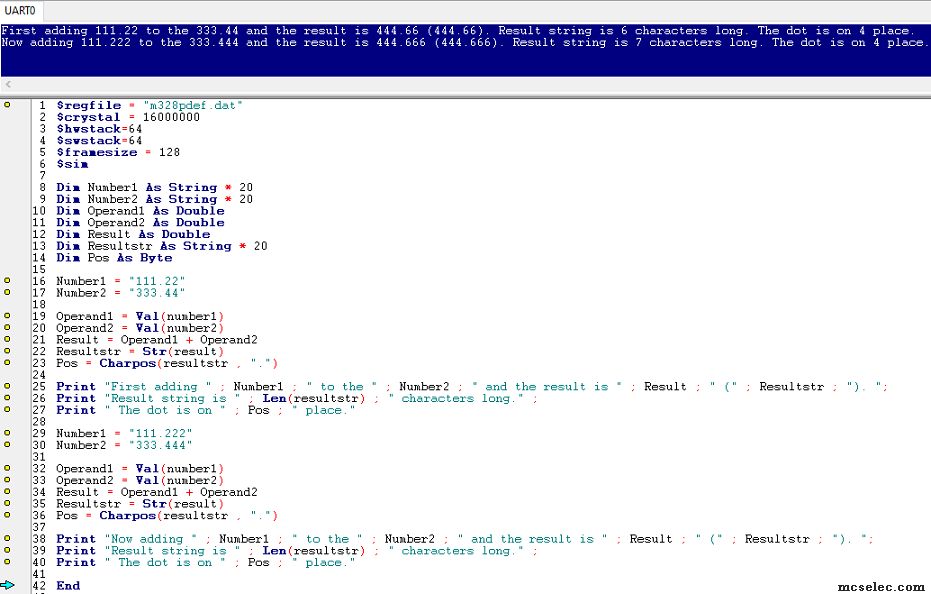Click the Dim Resultstr As String * 20 line
This screenshot has width=931, height=594.
162,246
